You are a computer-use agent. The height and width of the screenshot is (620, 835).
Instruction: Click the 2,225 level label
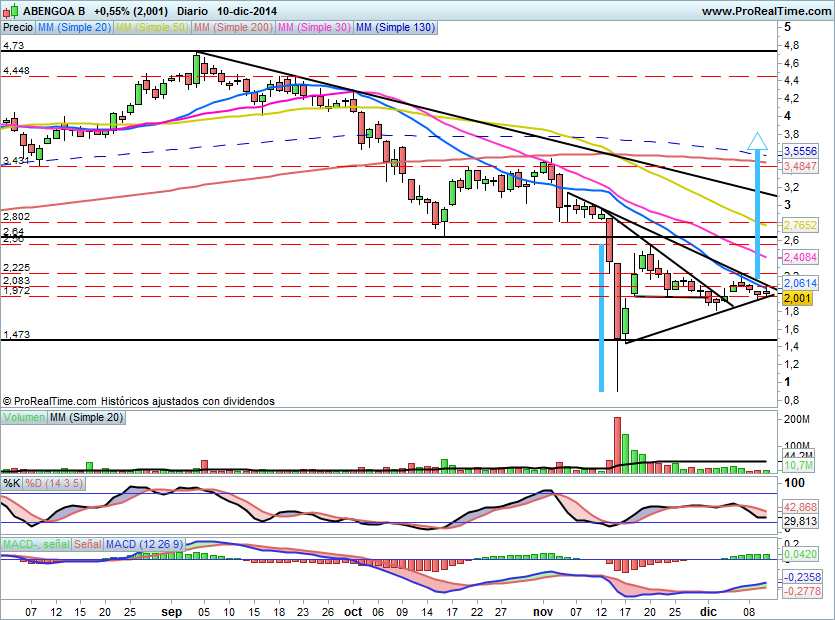coord(16,267)
